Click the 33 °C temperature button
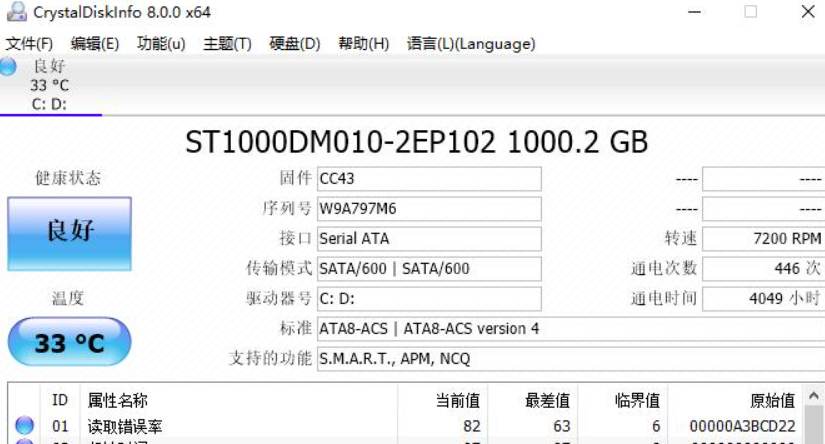This screenshot has width=825, height=444. point(69,342)
